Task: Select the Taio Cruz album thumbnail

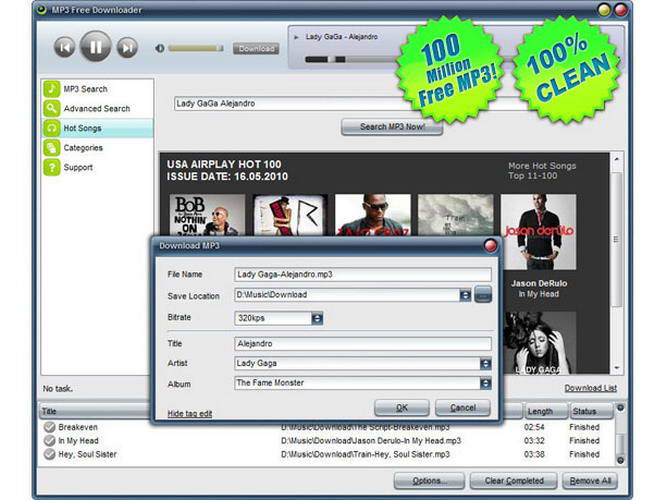Action: [x=373, y=215]
